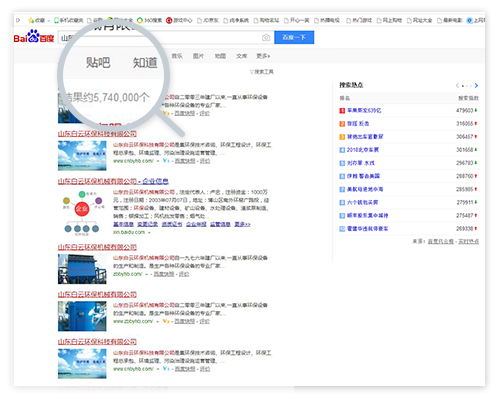Open hot search entry with value 269338
Image resolution: width=500 pixels, height=403 pixels.
[368, 229]
